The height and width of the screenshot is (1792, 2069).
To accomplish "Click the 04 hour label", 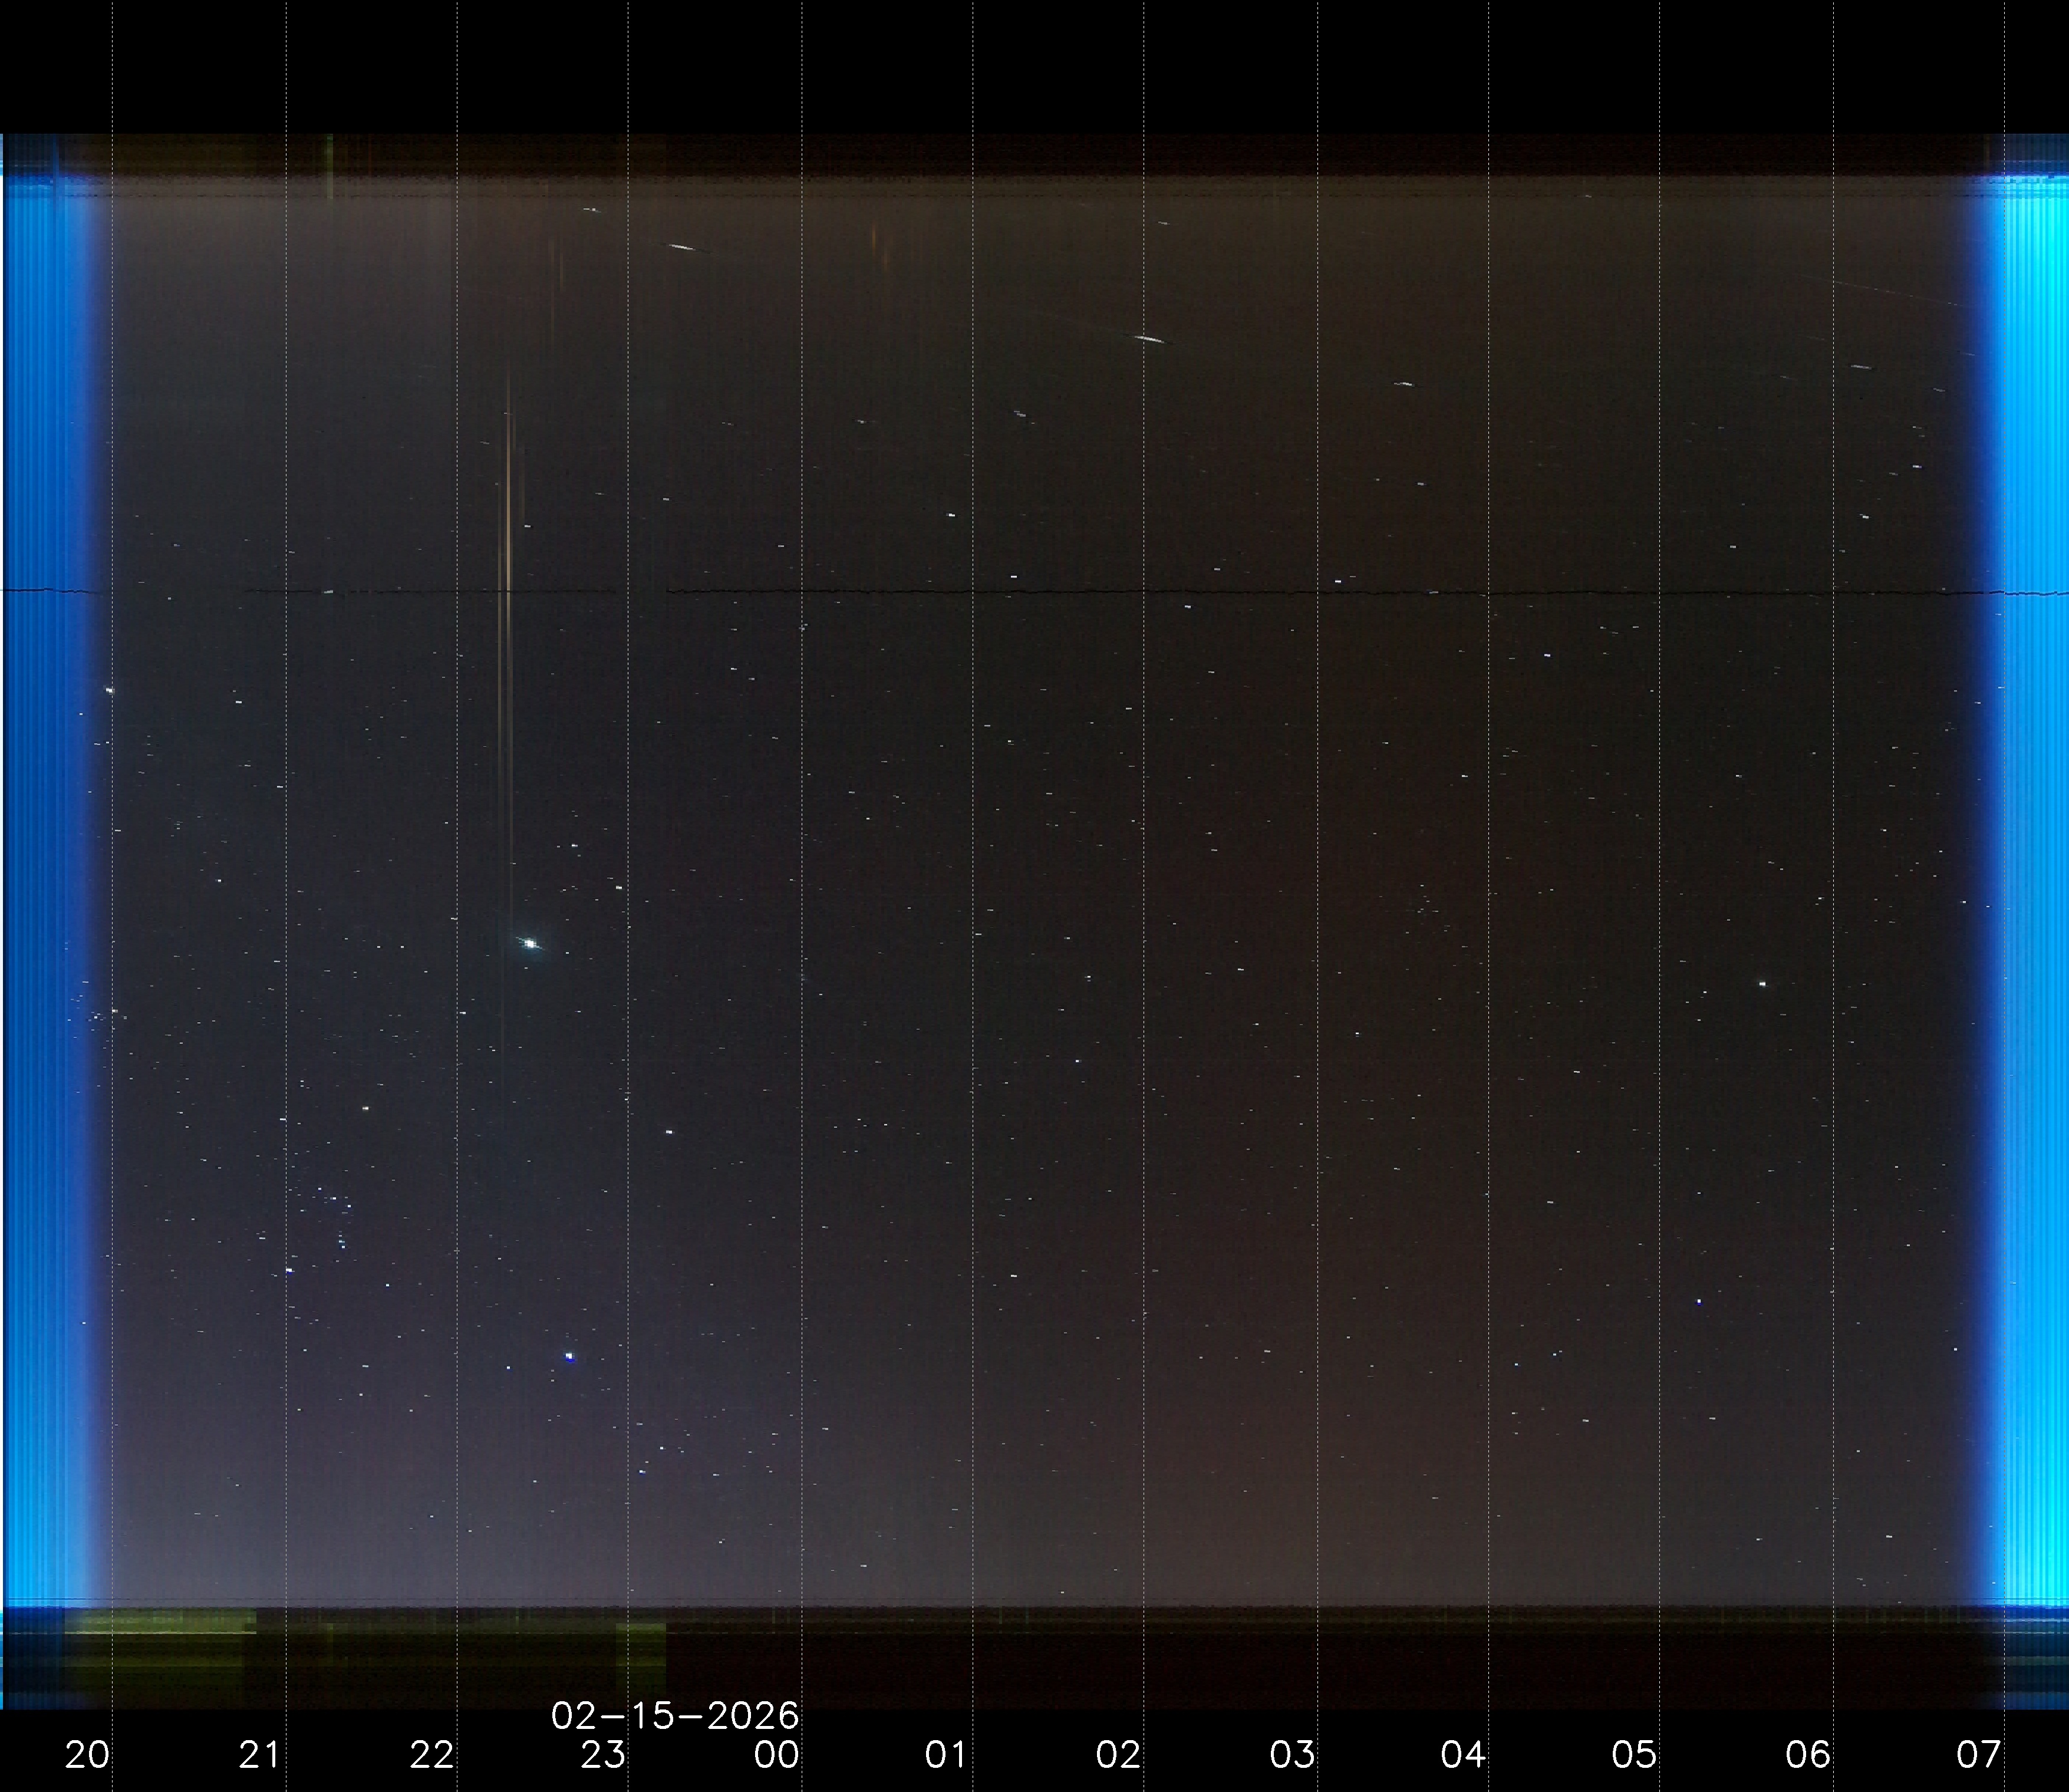I will [x=1463, y=1755].
